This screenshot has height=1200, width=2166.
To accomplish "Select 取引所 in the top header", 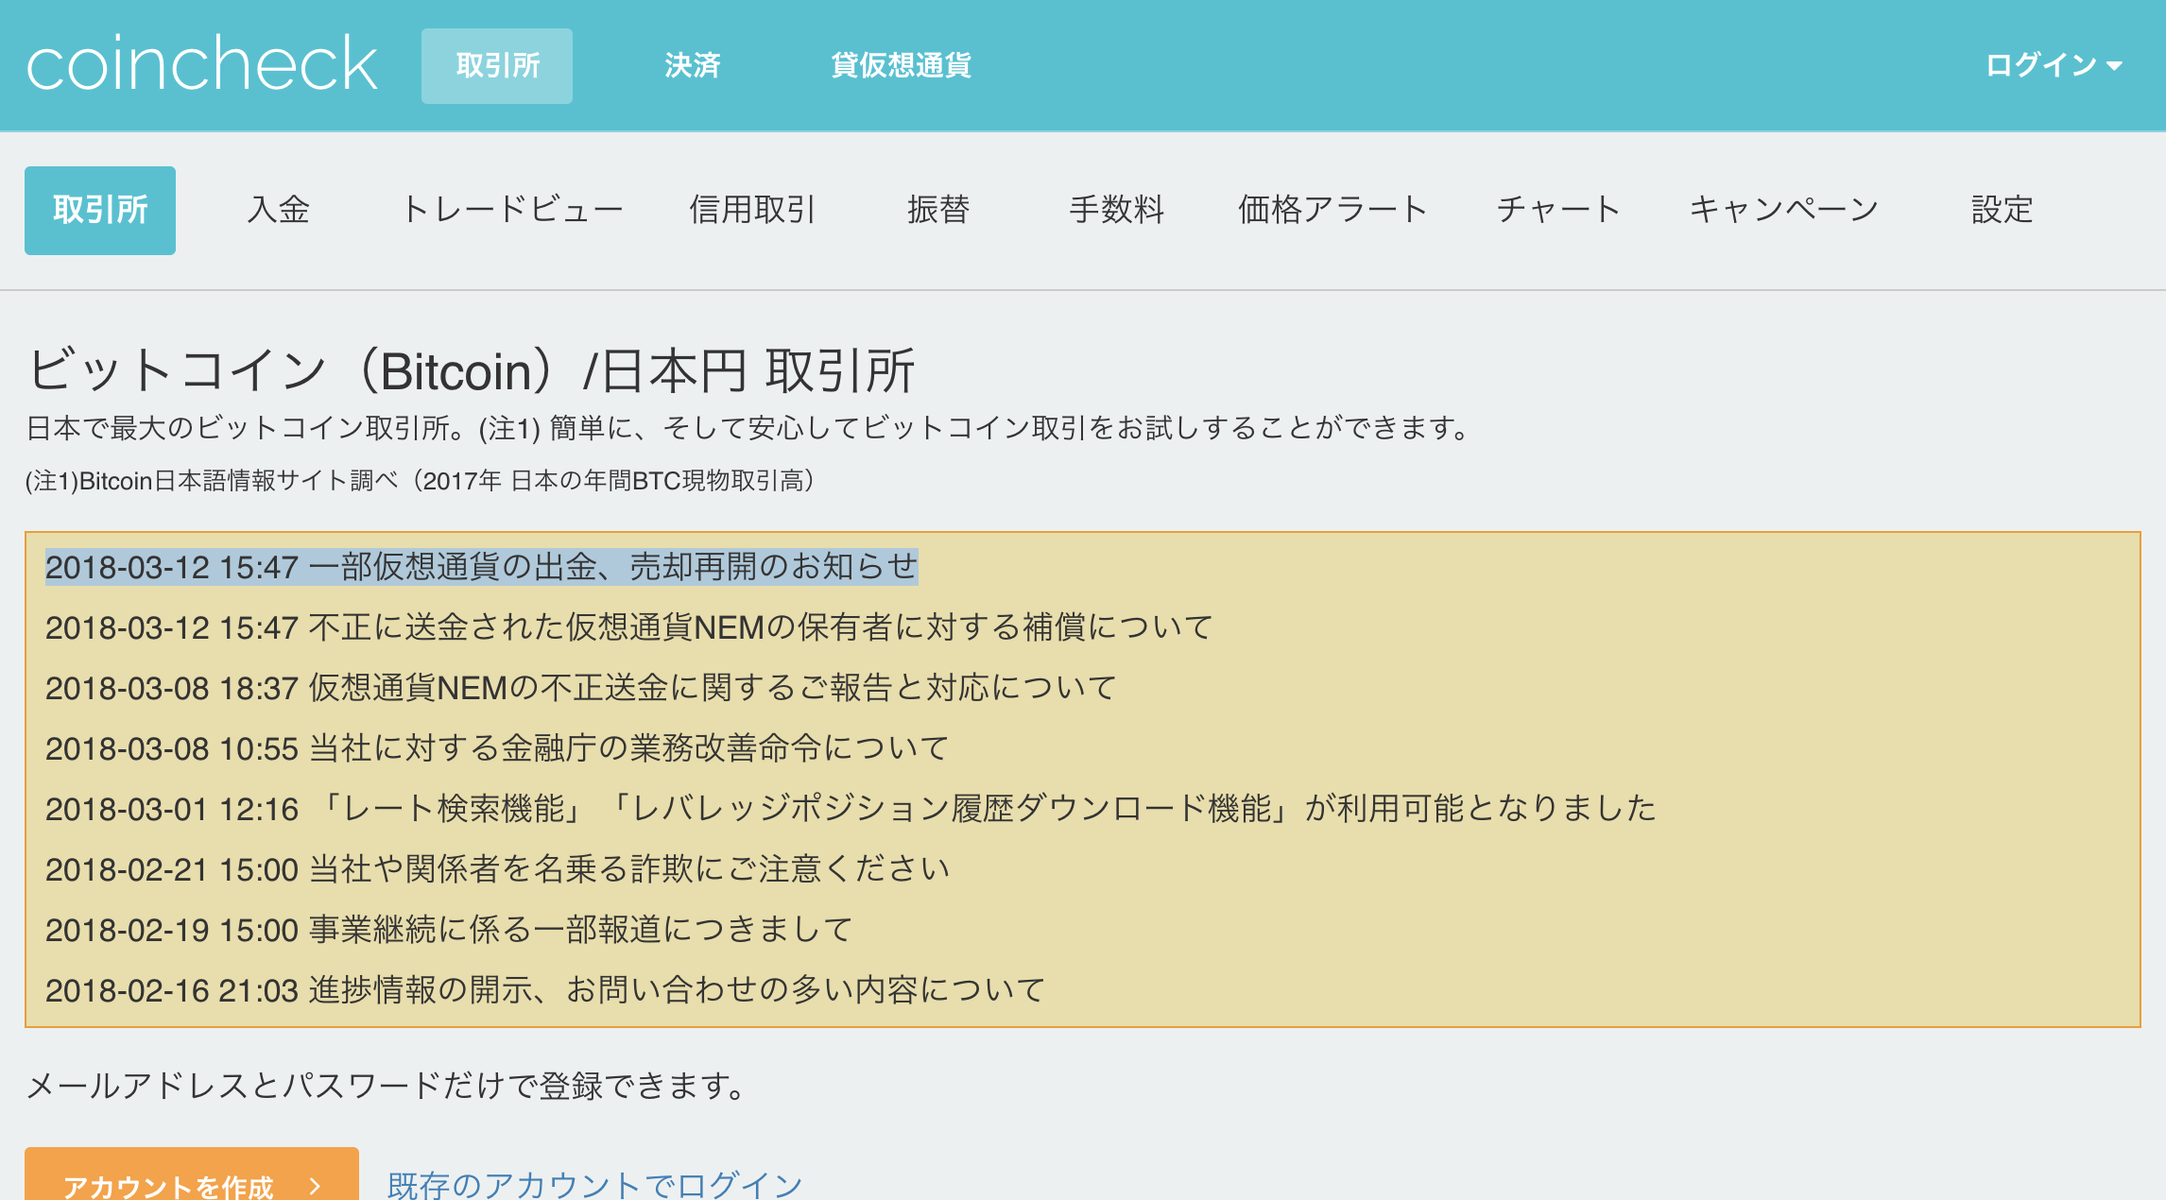I will coord(497,66).
